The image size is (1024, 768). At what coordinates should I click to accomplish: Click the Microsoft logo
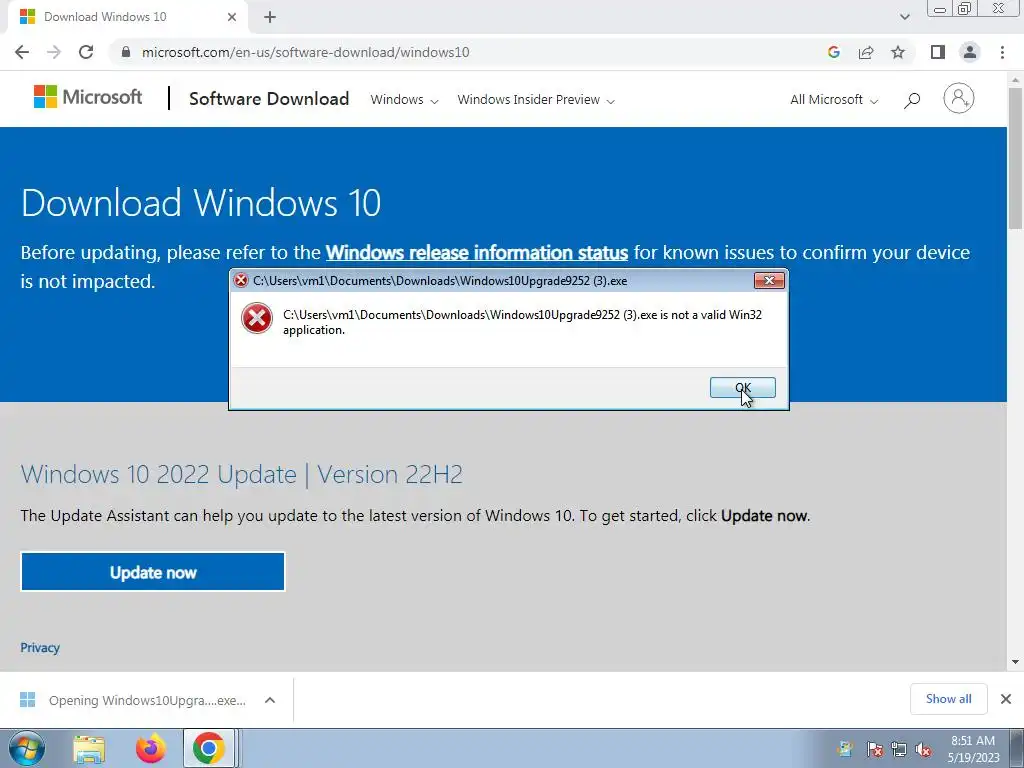(88, 97)
